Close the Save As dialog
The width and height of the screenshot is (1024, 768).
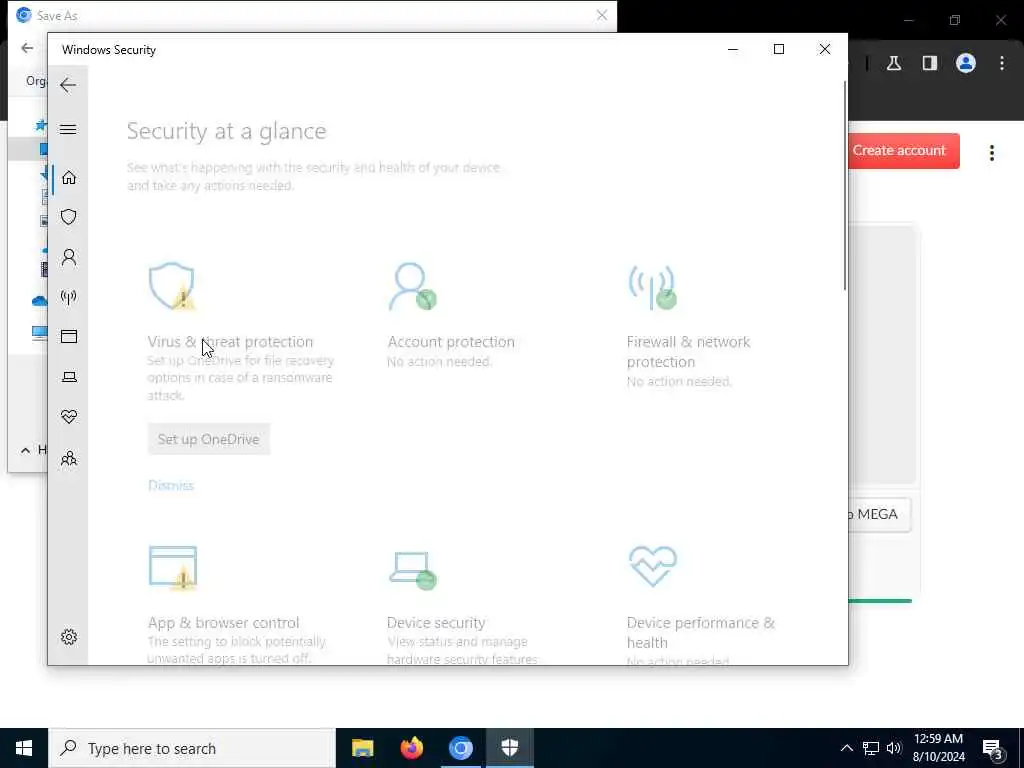pos(601,15)
